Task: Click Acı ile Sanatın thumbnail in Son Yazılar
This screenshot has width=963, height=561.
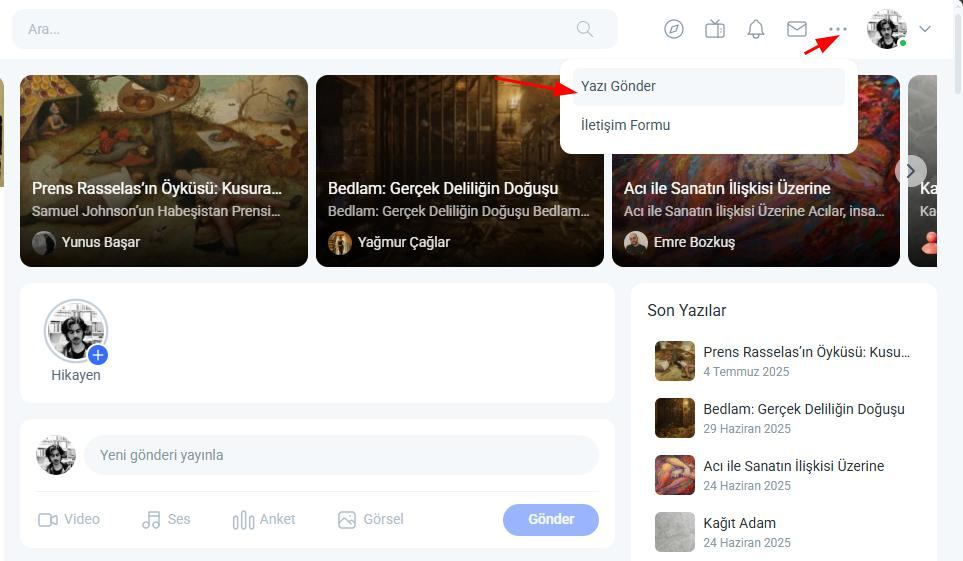Action: coord(675,475)
